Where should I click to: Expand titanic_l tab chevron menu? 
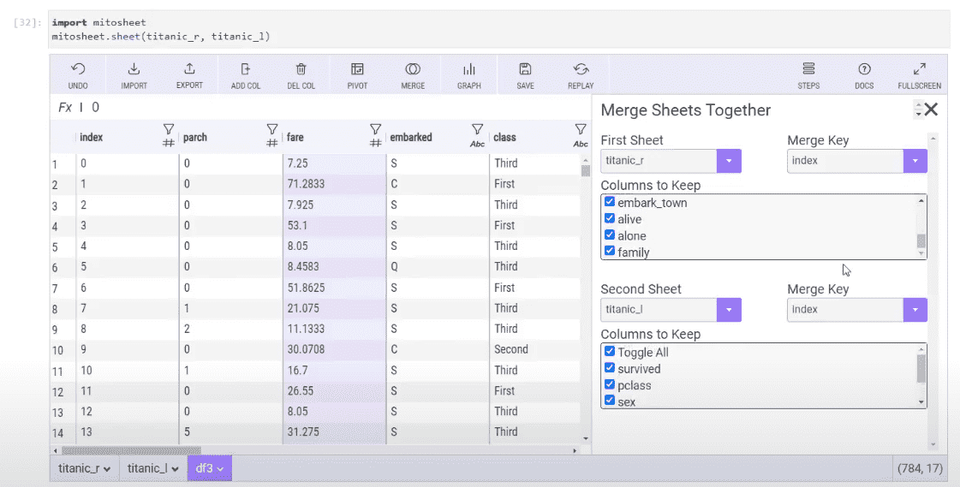coord(175,469)
